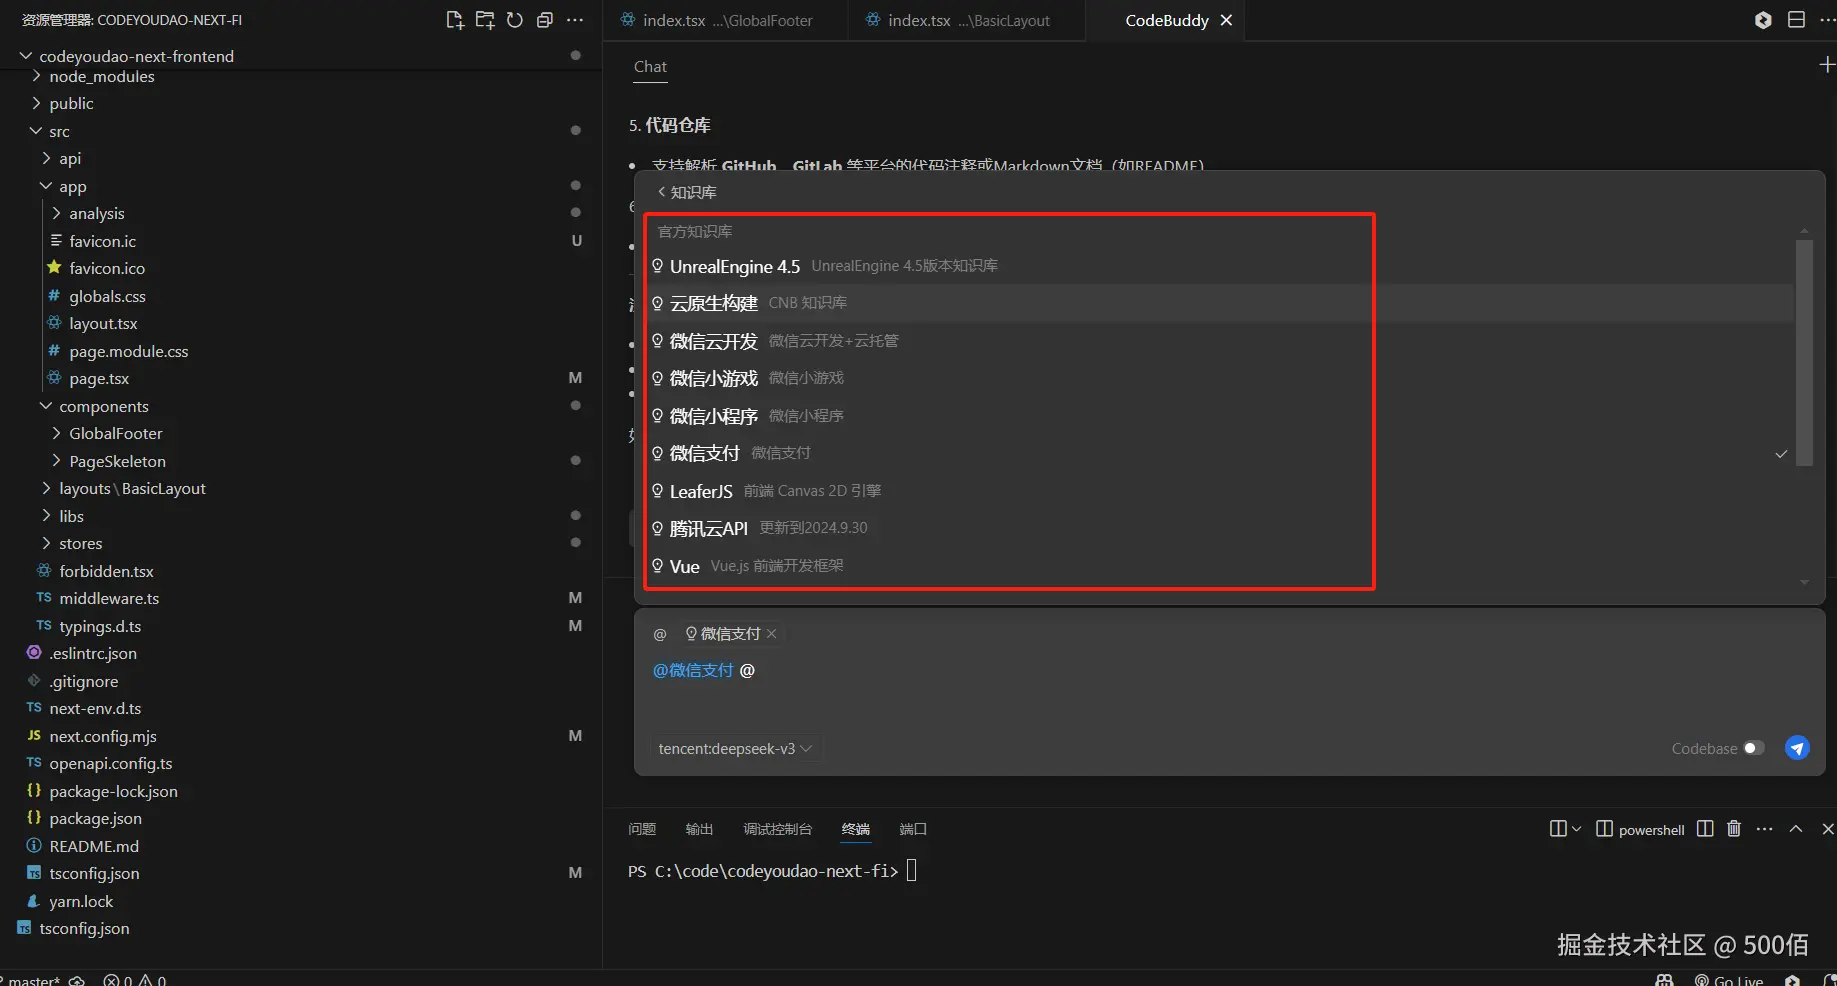Switch to index.tsx GlobalFooter tab
This screenshot has height=986, width=1837.
726,20
